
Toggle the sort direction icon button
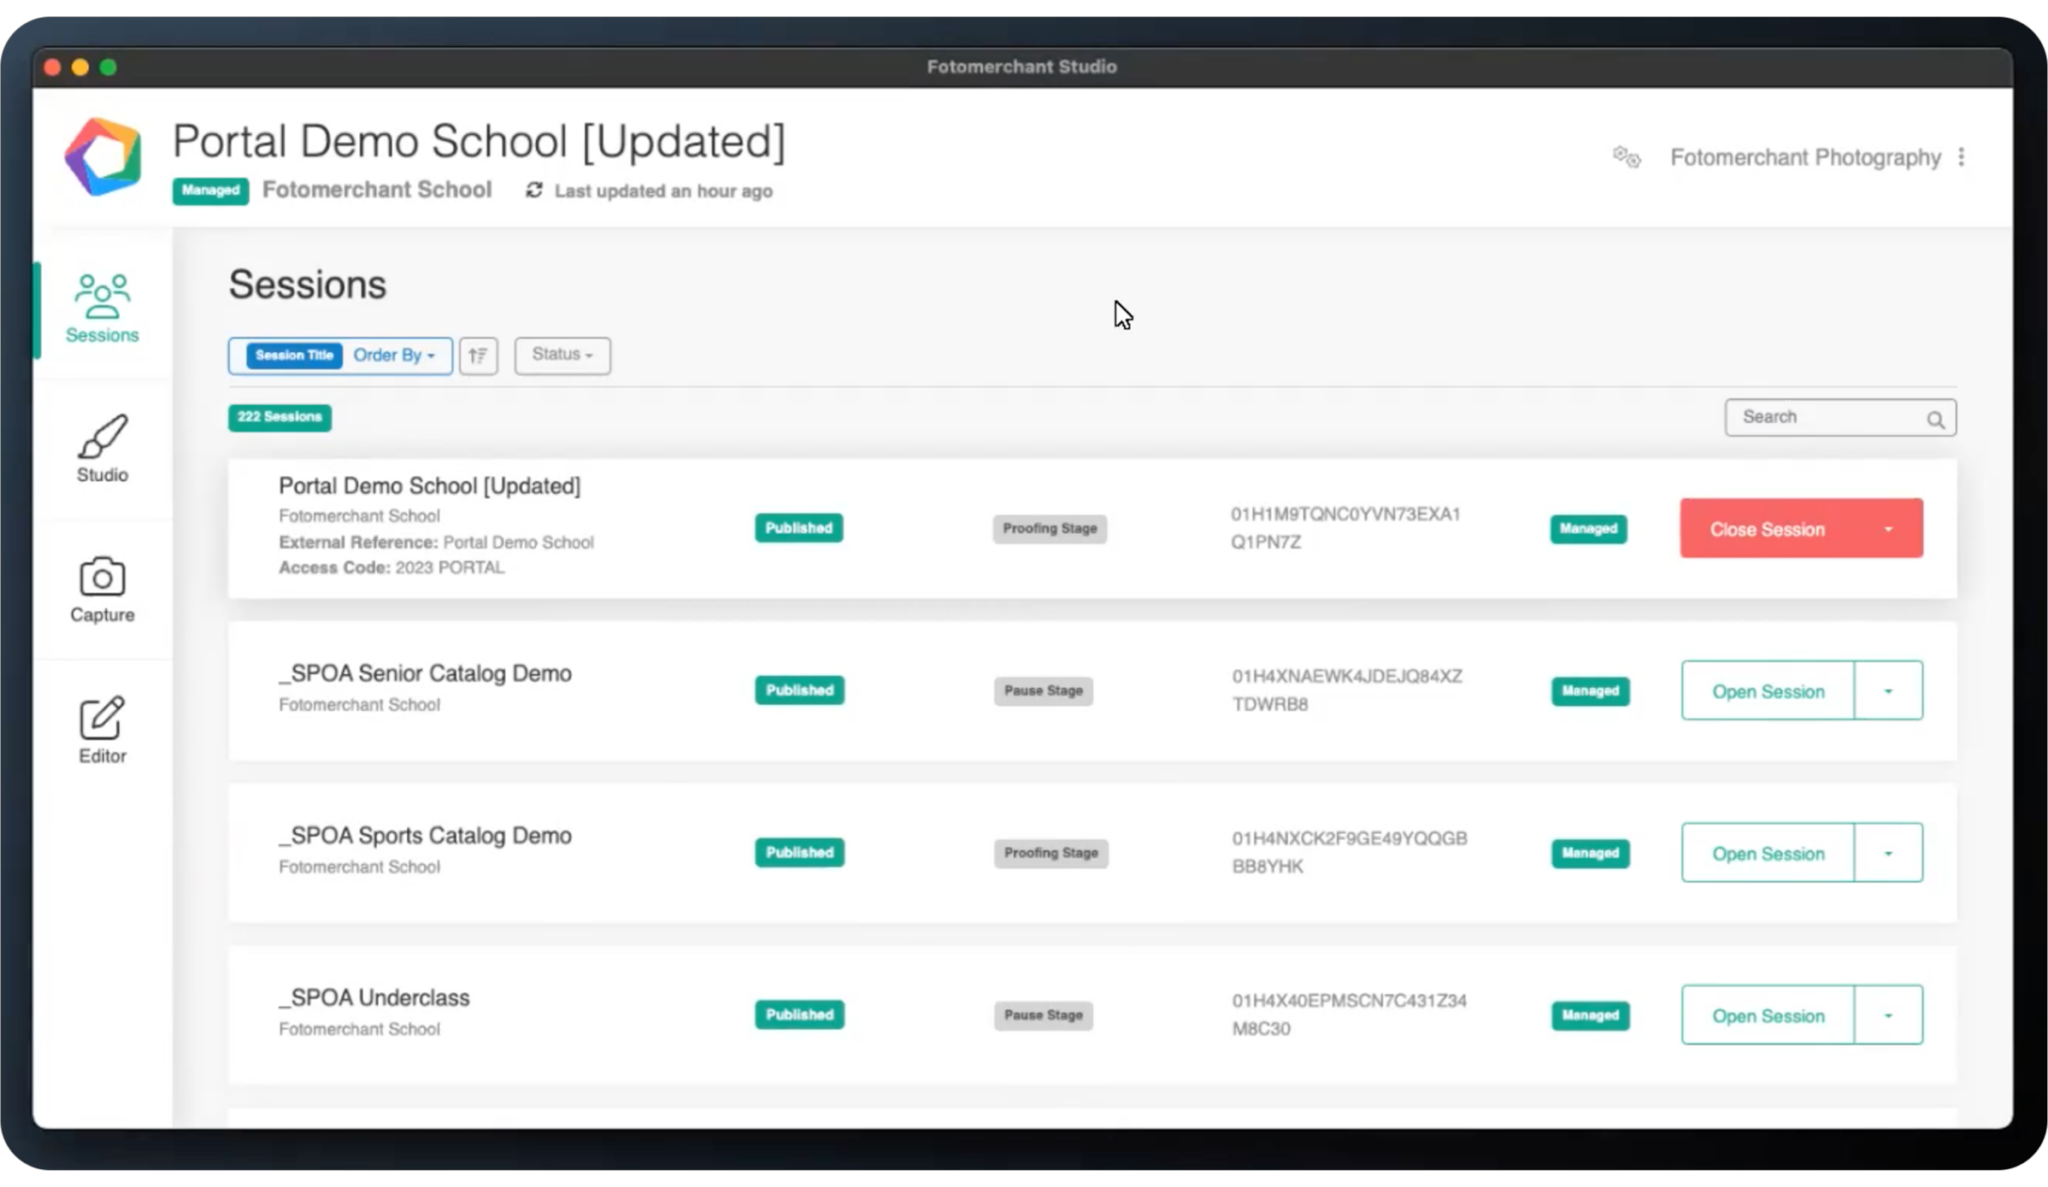(x=478, y=355)
